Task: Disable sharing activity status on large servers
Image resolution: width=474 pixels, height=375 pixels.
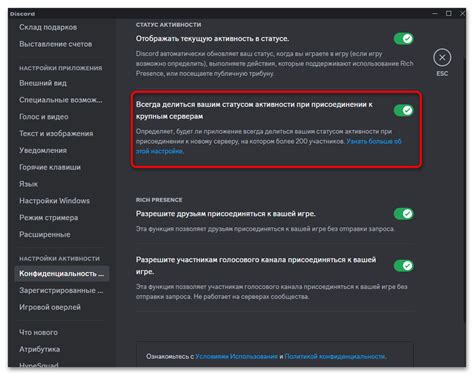Action: 403,110
